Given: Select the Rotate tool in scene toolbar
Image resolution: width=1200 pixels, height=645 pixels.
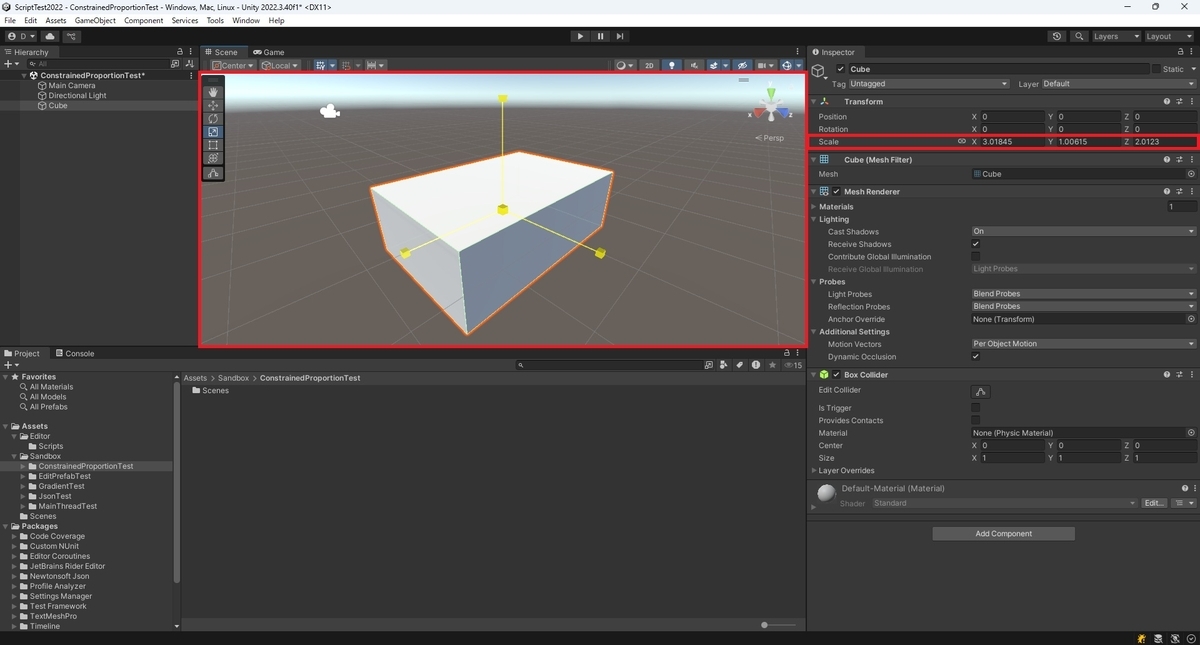Looking at the screenshot, I should tap(213, 118).
